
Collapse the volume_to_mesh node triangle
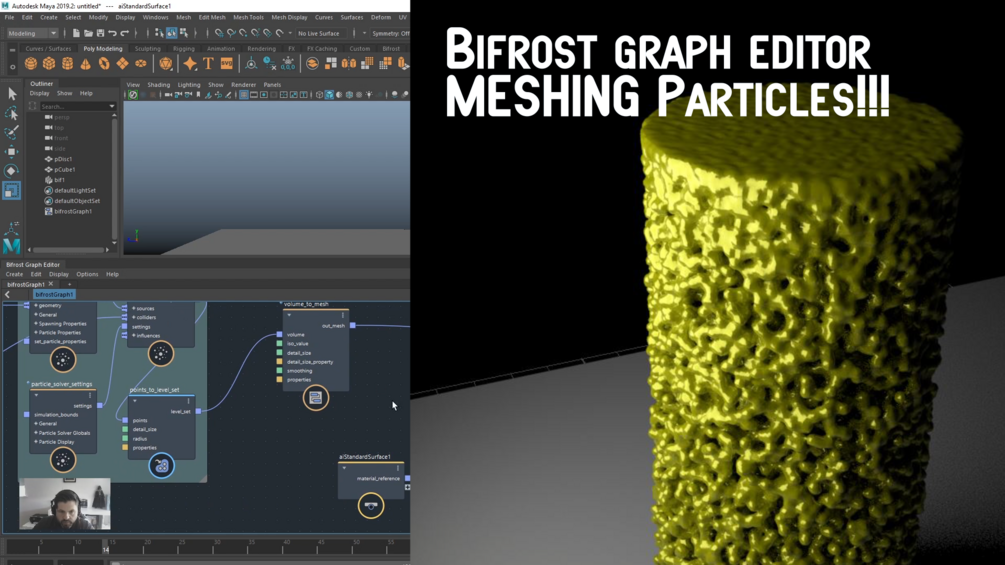289,315
